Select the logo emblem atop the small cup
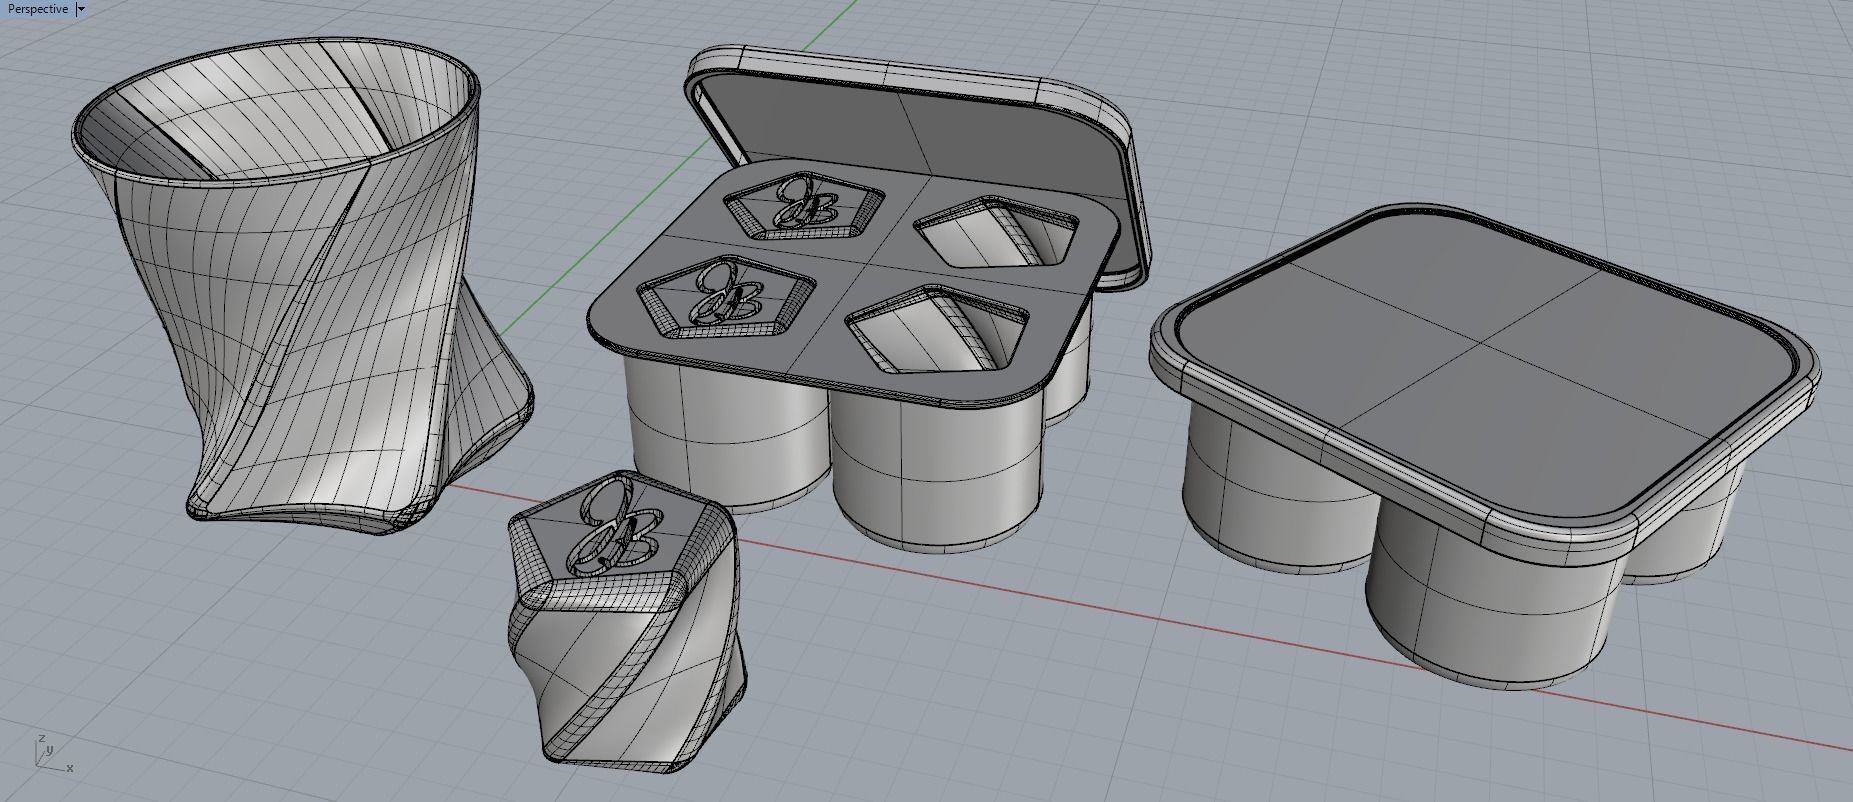Viewport: 1853px width, 802px height. click(613, 526)
